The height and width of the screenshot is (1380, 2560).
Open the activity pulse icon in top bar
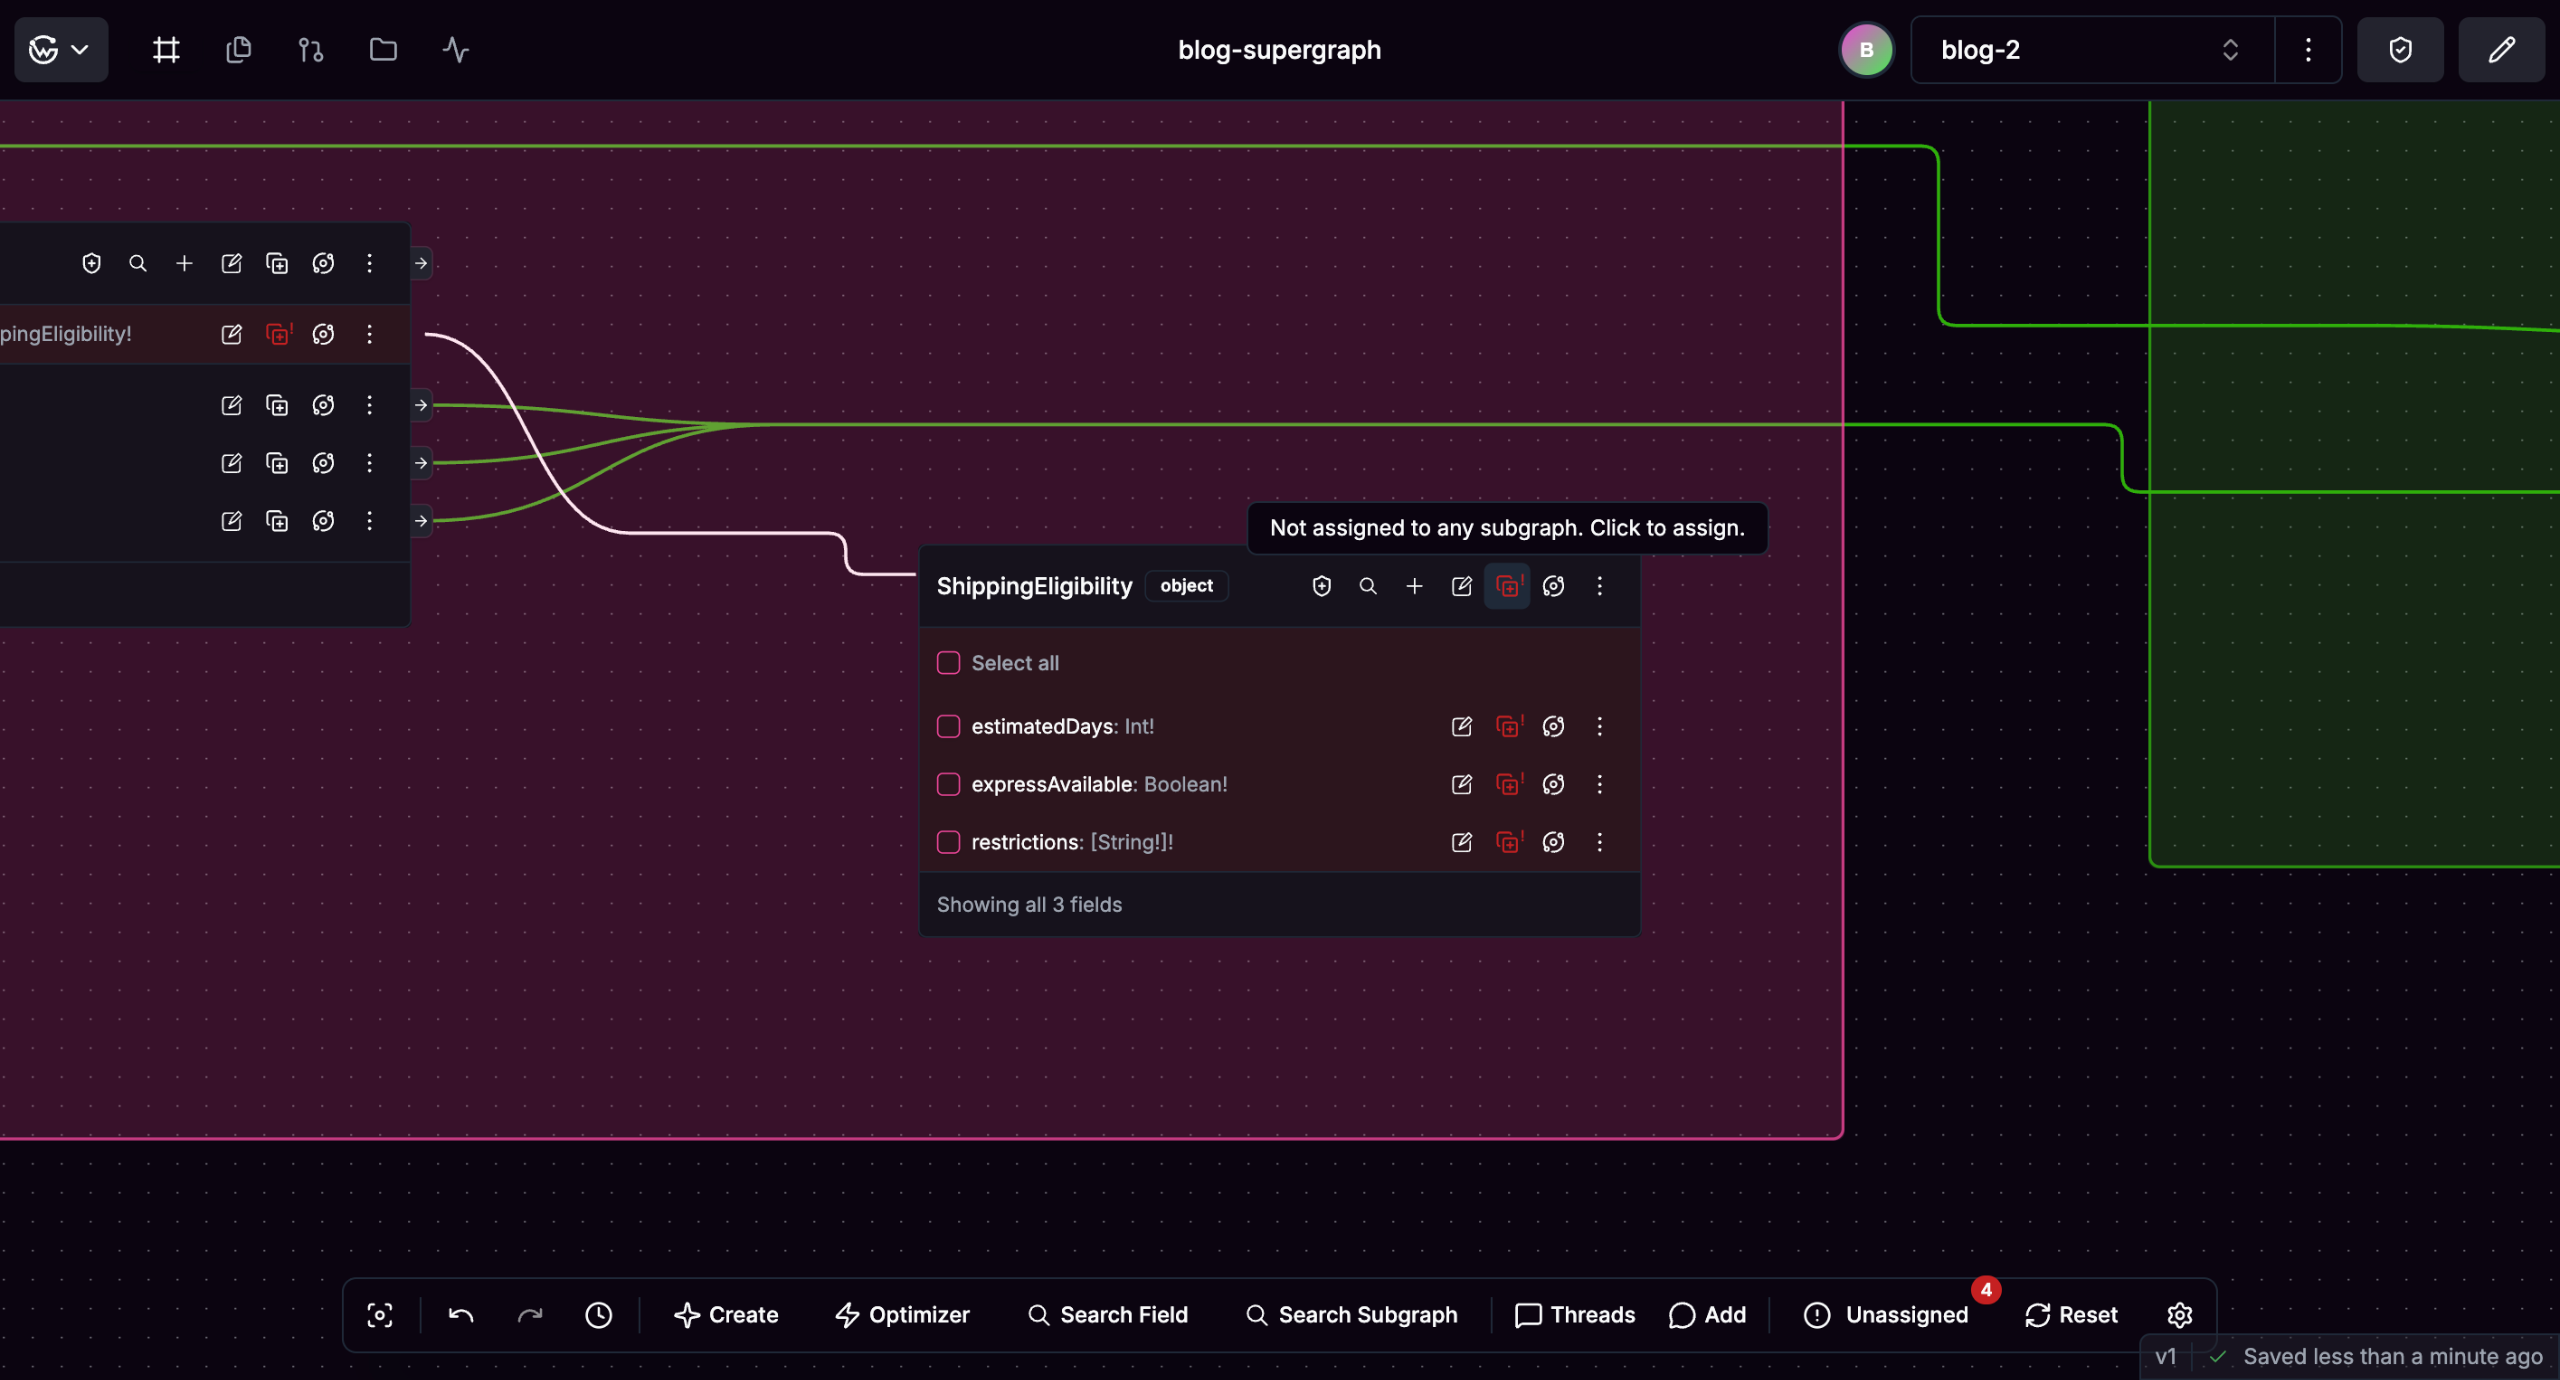tap(455, 50)
